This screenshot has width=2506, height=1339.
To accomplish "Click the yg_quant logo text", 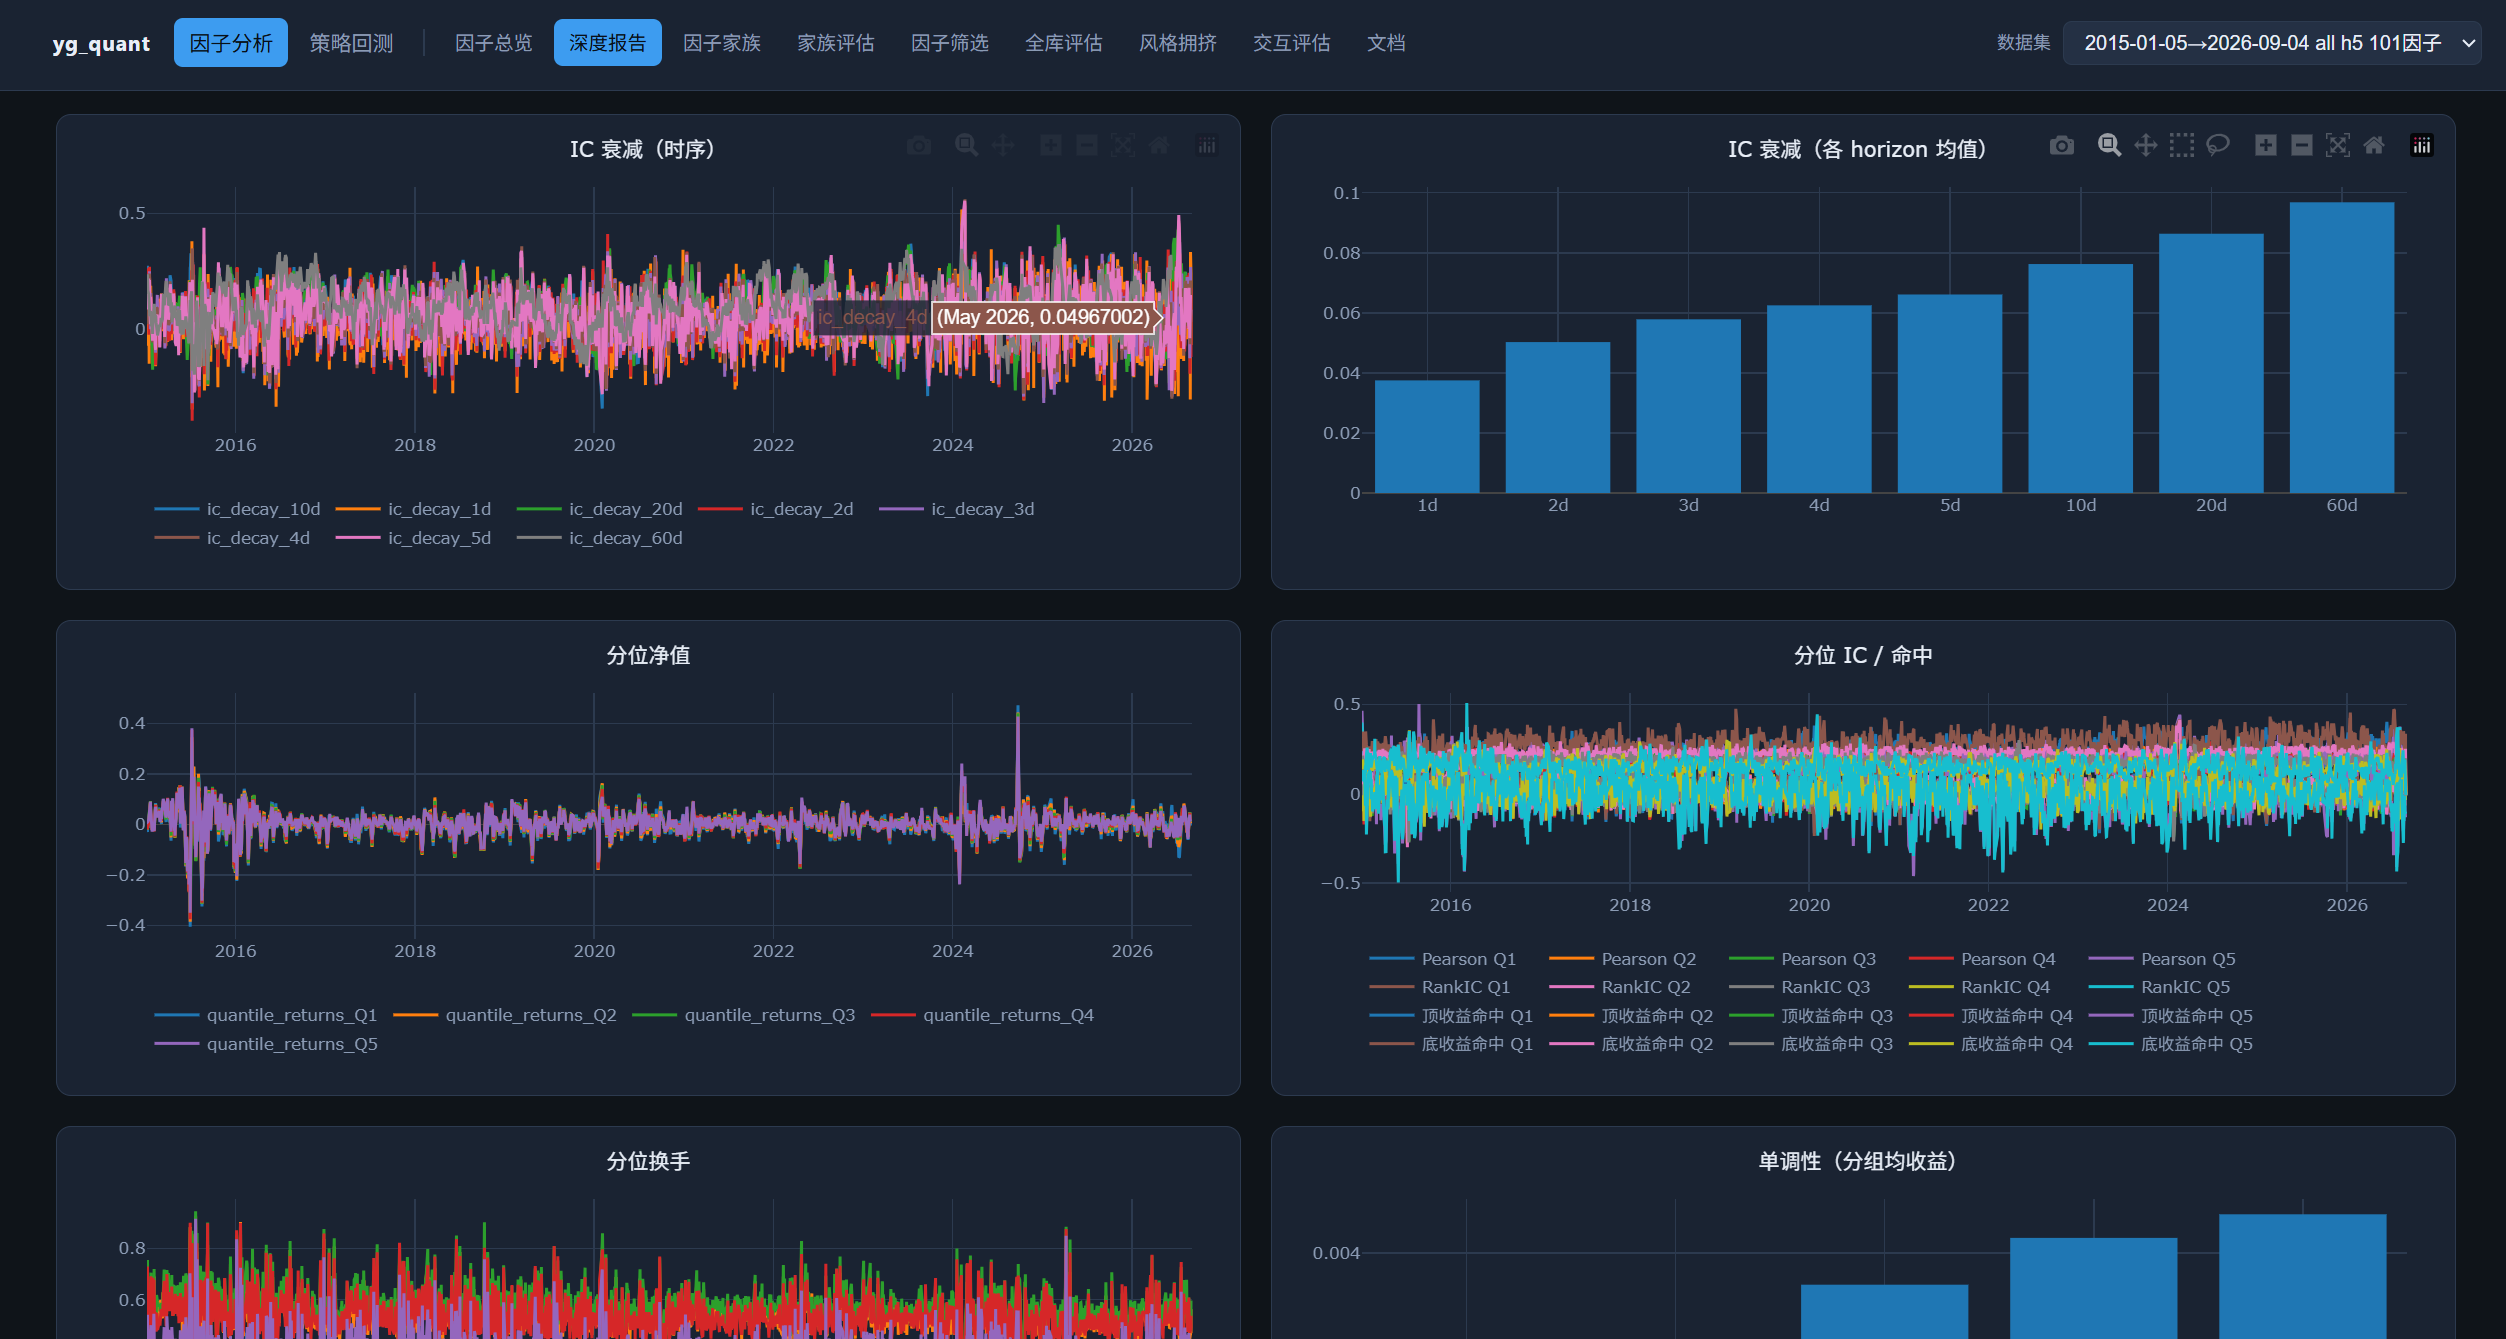I will click(101, 44).
